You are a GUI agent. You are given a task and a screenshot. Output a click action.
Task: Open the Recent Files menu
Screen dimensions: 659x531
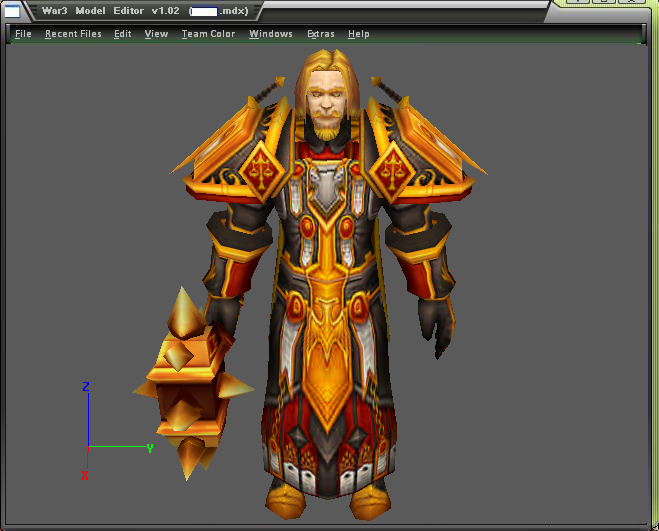pos(73,34)
